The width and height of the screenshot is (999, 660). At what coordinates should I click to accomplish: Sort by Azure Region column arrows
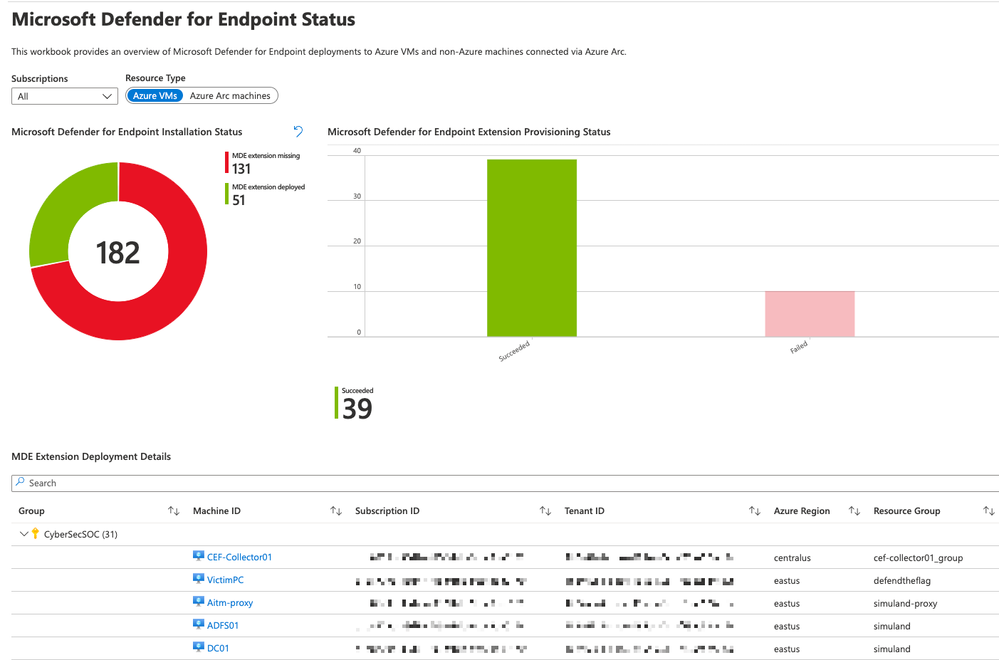[854, 511]
